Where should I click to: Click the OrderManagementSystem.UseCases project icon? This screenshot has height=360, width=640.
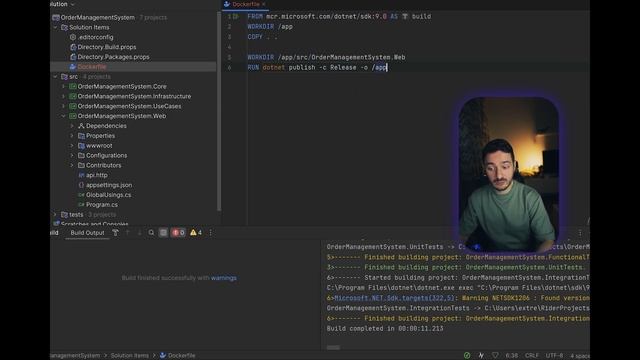[x=73, y=106]
